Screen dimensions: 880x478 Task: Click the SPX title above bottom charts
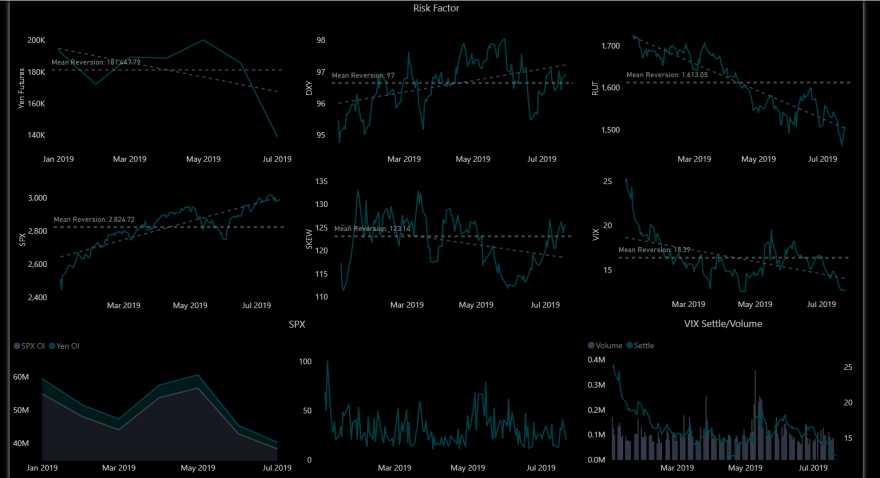point(297,324)
